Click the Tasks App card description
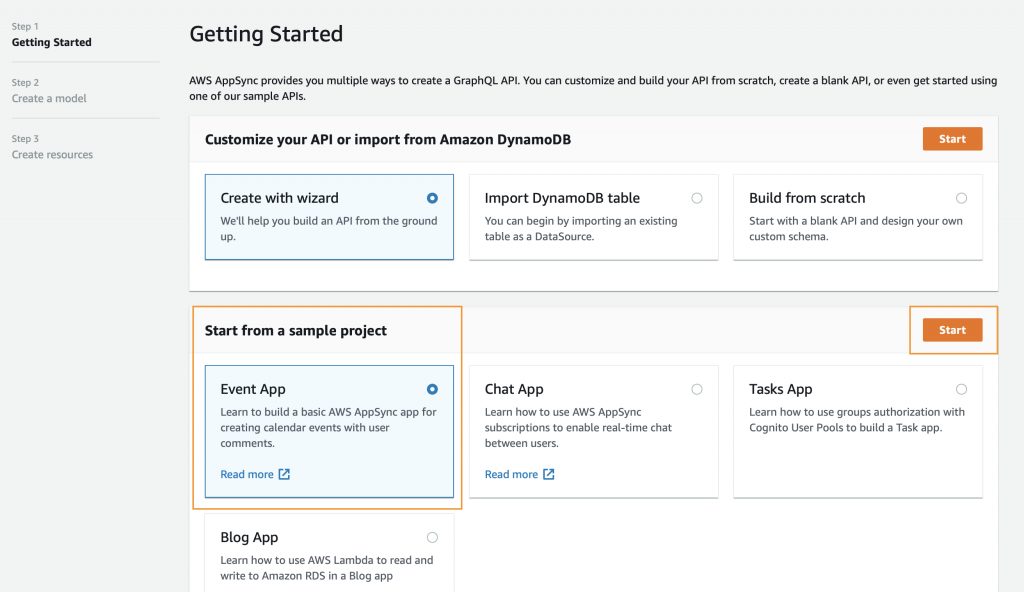Image resolution: width=1024 pixels, height=592 pixels. [856, 420]
